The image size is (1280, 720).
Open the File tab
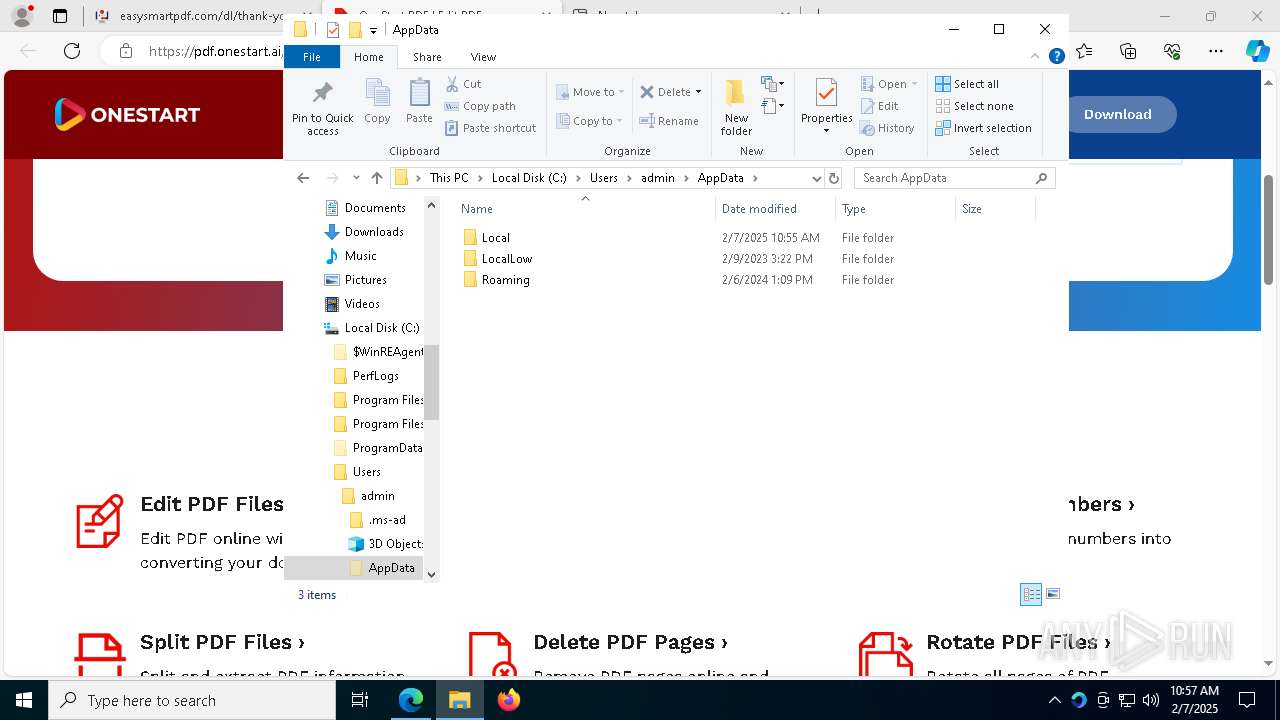[x=312, y=57]
